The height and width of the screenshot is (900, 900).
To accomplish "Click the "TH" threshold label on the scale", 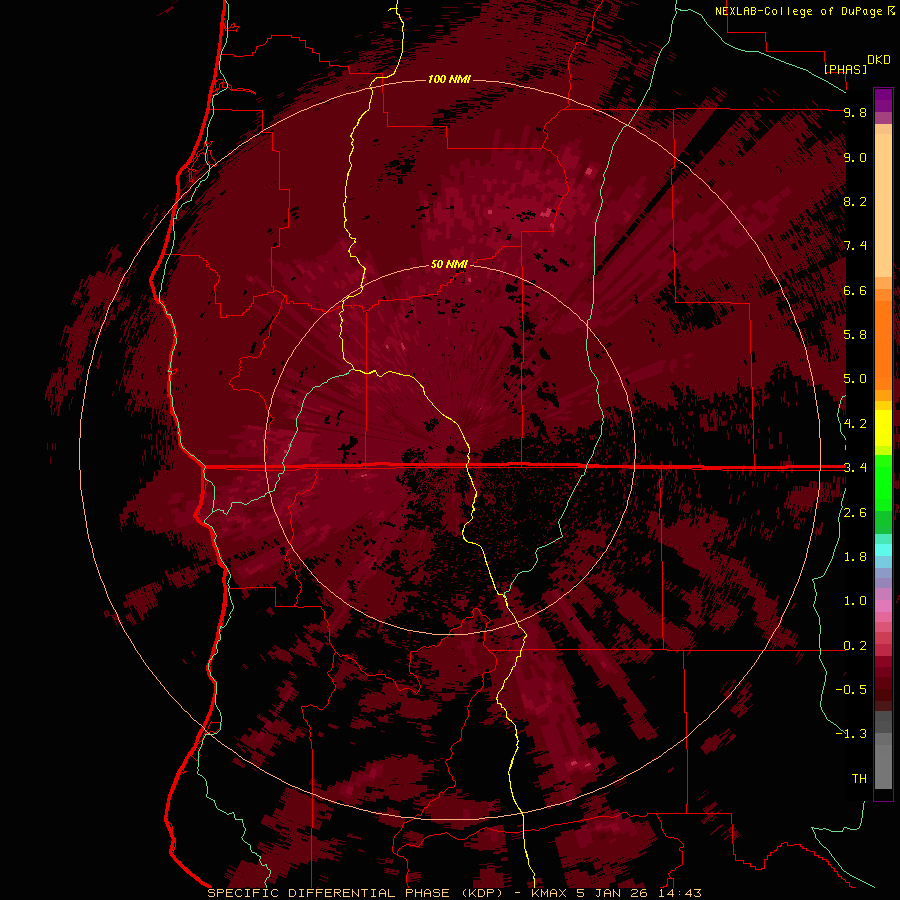I will coord(859,778).
